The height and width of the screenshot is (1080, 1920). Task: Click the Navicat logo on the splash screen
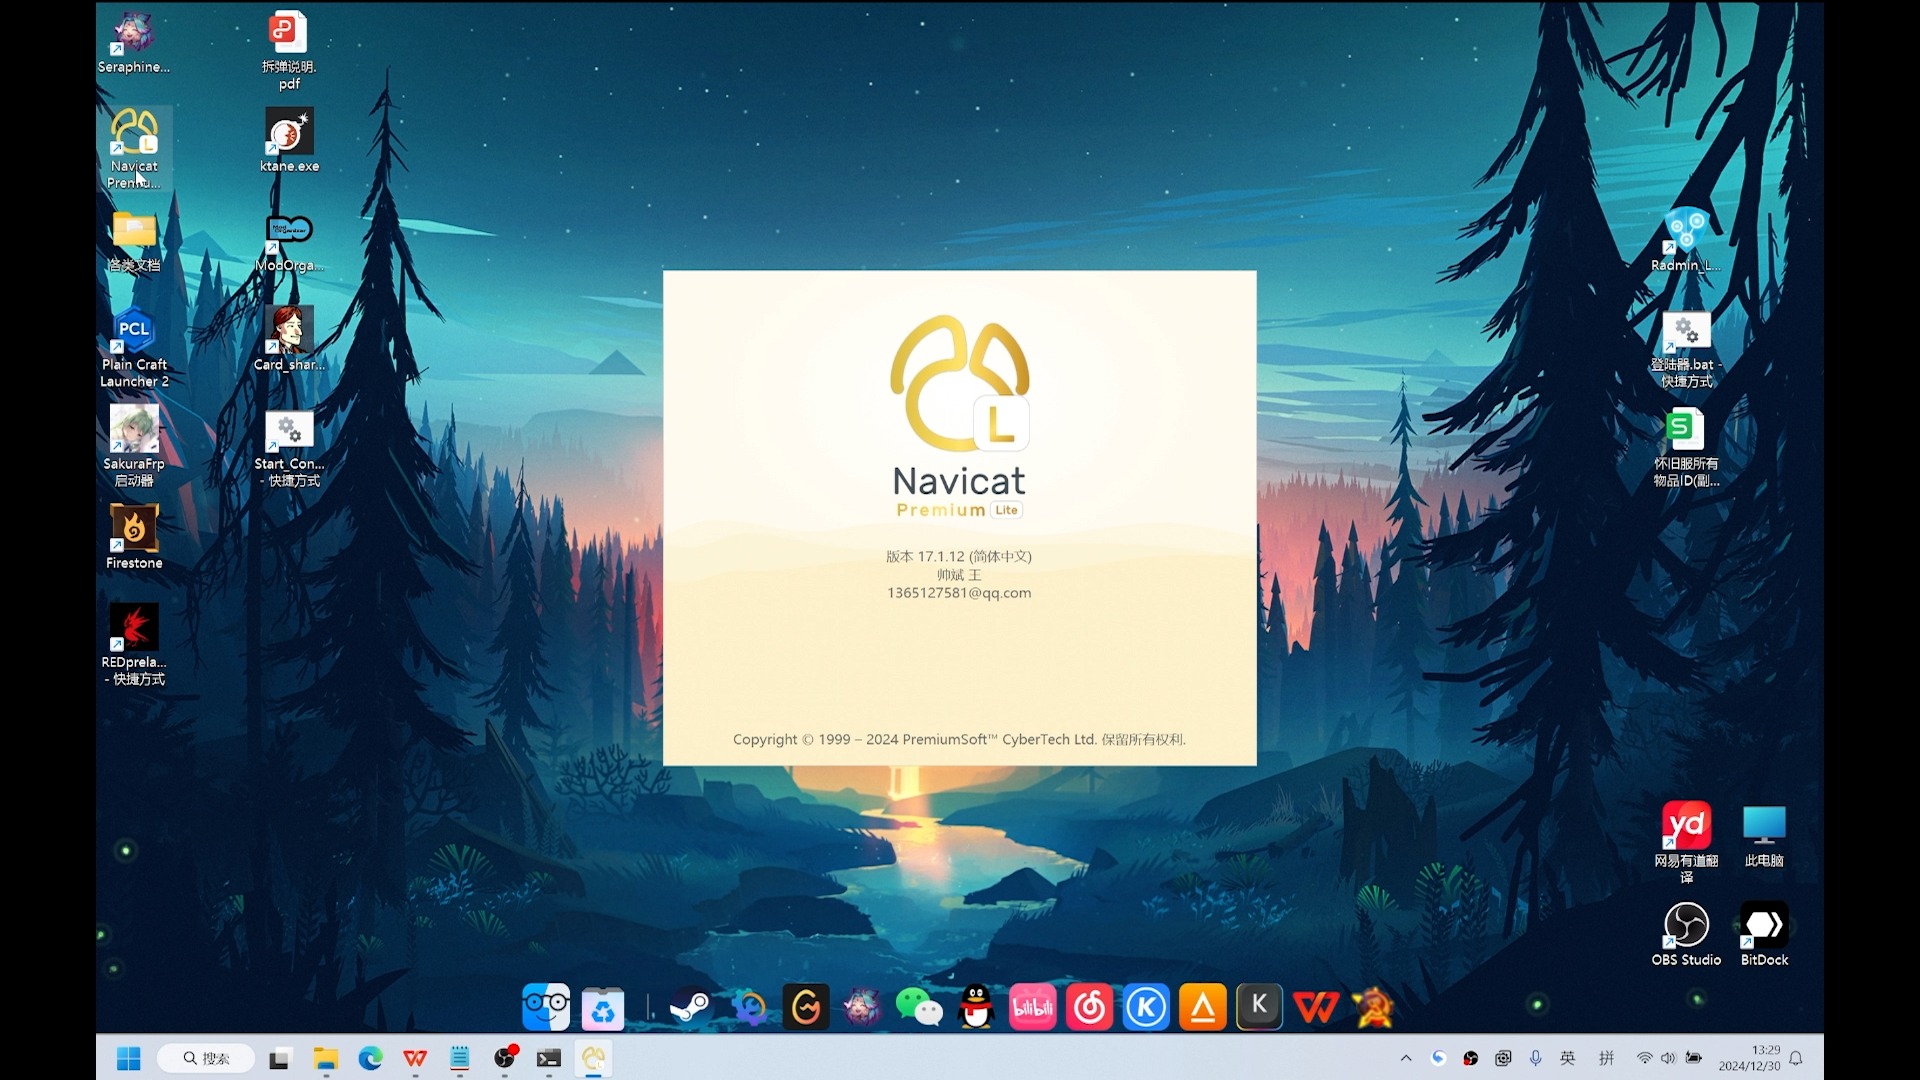coord(960,384)
